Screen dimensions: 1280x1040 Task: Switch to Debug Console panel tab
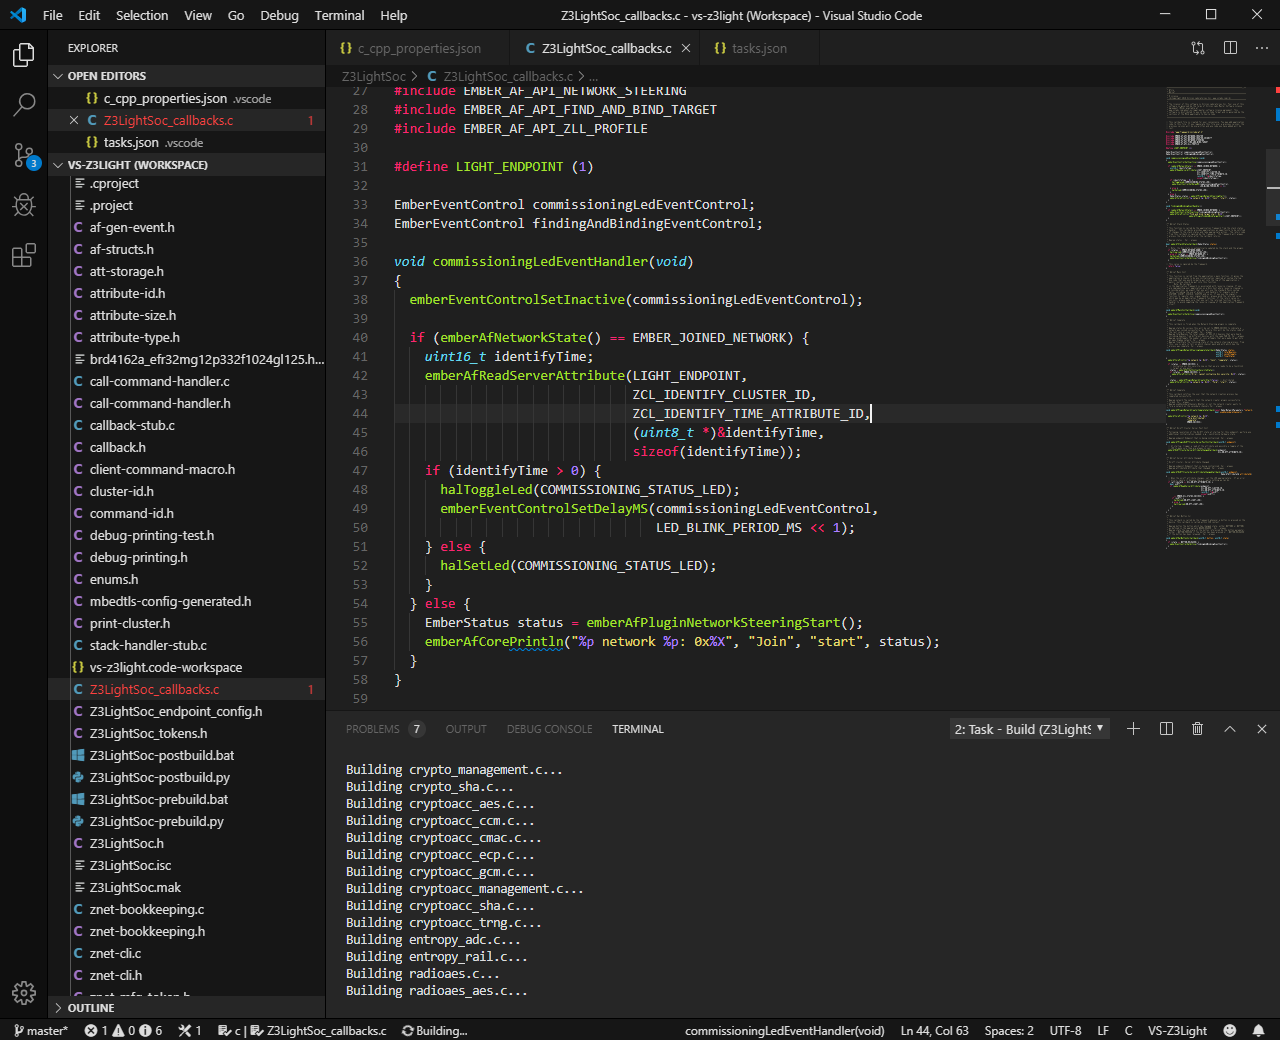tap(549, 729)
